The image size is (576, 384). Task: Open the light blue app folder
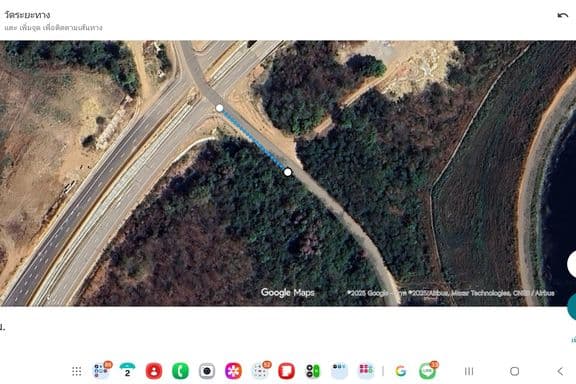tap(339, 371)
